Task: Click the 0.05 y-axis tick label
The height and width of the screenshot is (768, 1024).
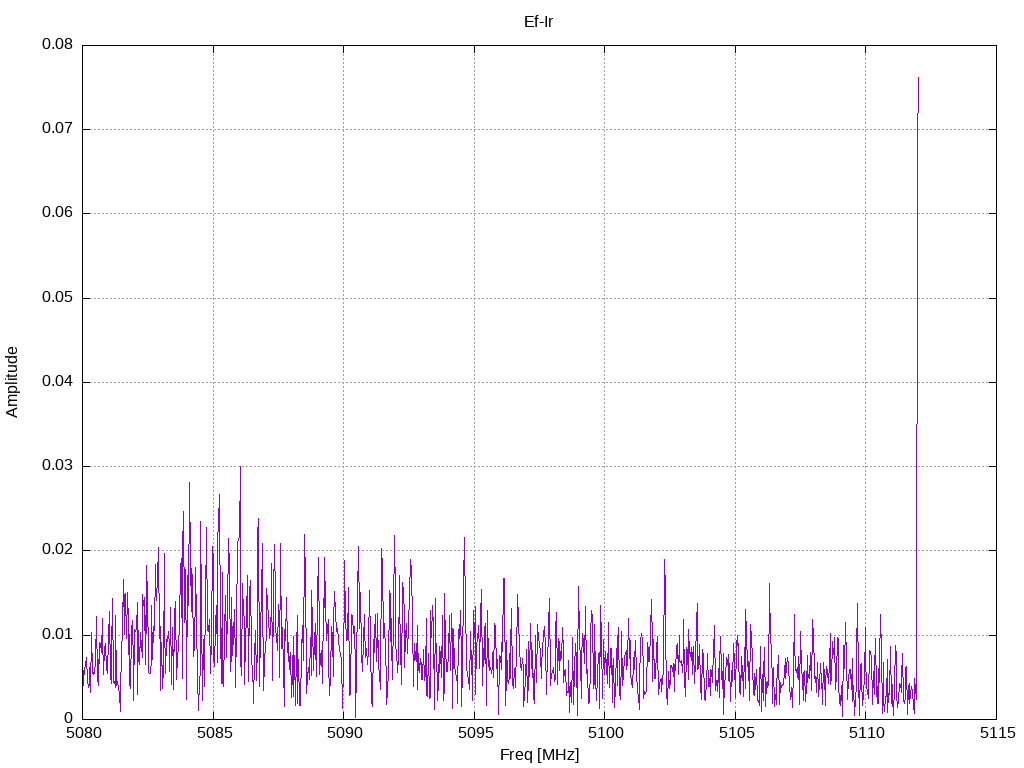Action: (x=57, y=298)
